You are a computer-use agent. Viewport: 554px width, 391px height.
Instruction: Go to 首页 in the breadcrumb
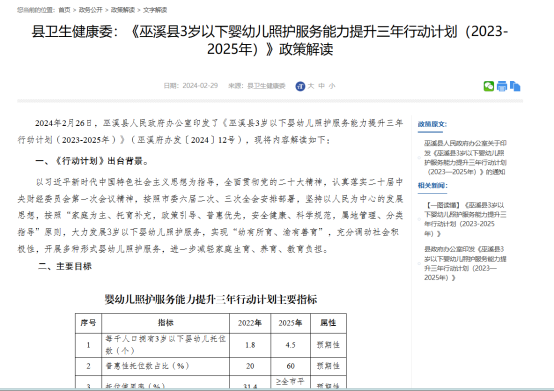(x=64, y=10)
